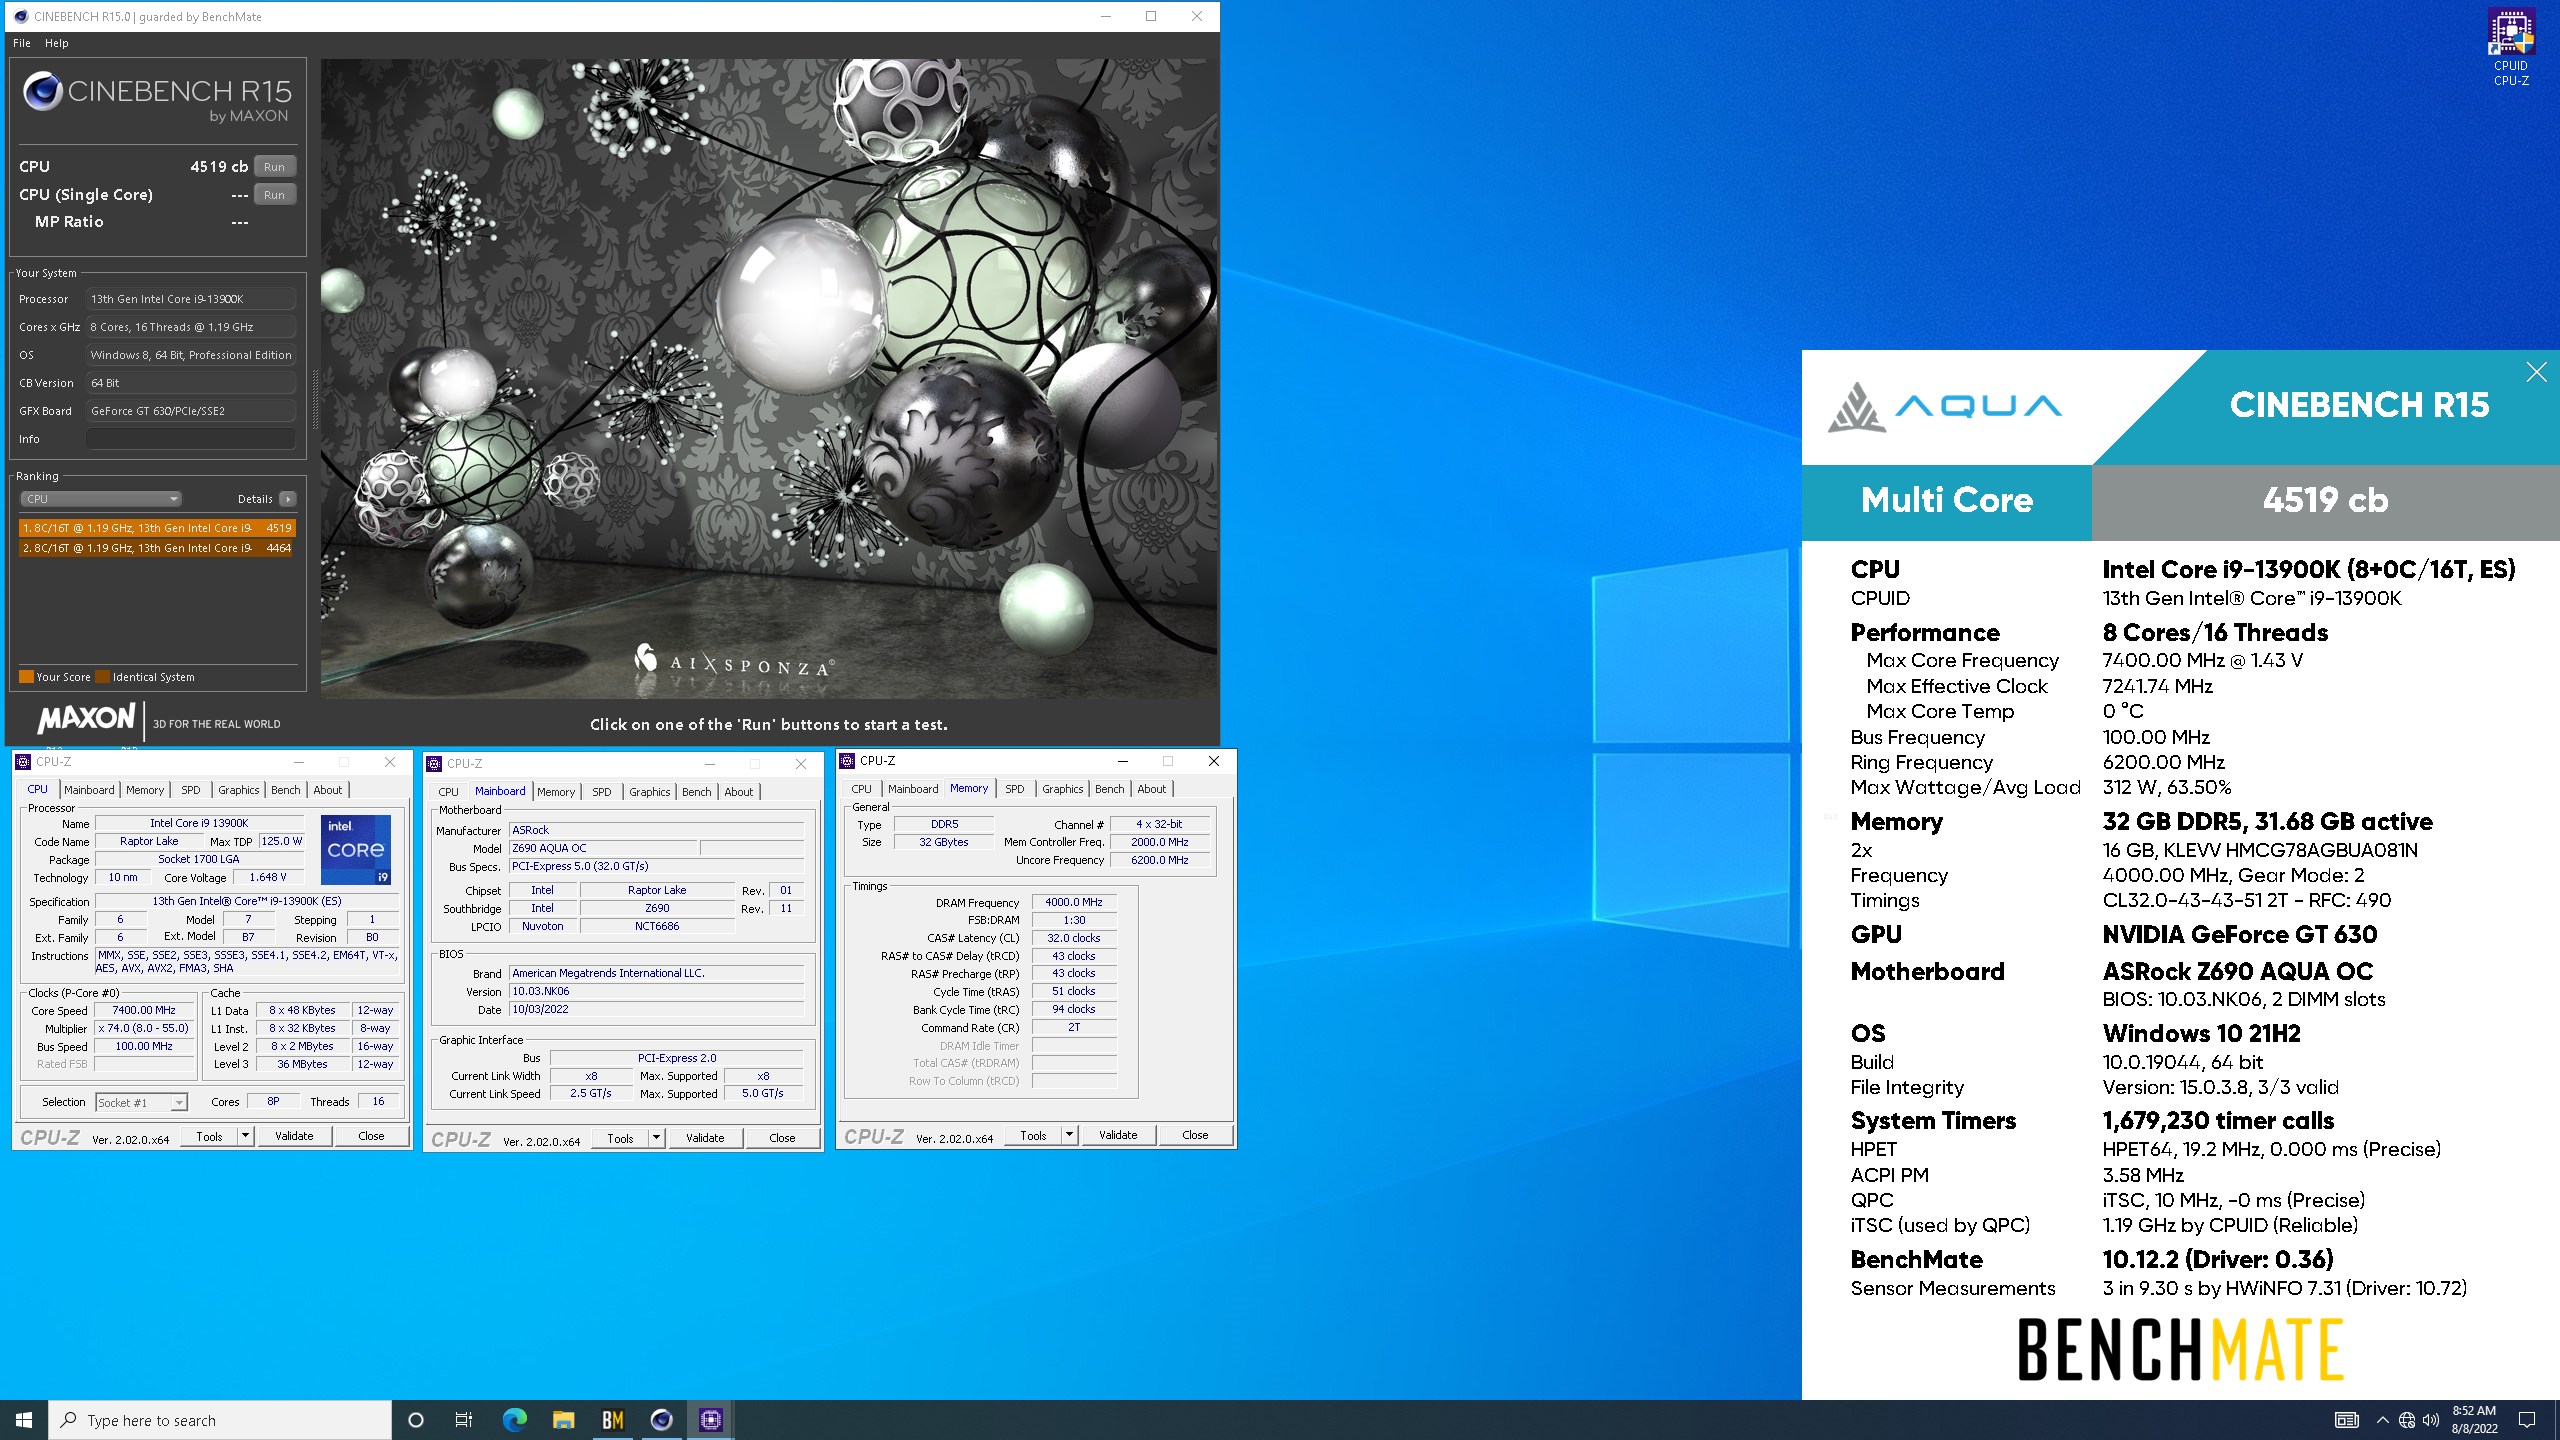Click Close button in CPU-Z mainboard window

(x=782, y=1139)
